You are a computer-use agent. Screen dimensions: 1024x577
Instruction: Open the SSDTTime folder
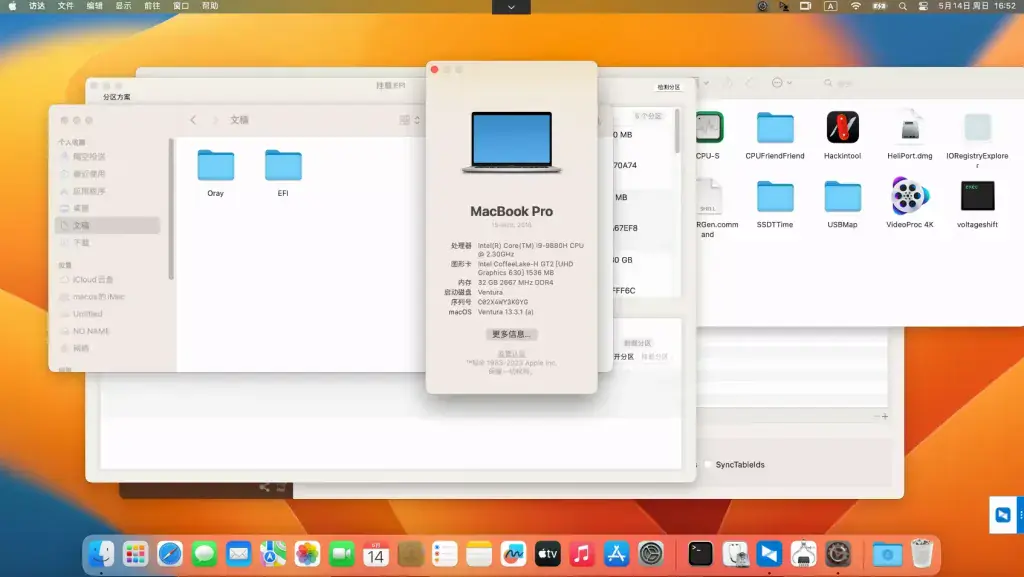click(x=775, y=196)
